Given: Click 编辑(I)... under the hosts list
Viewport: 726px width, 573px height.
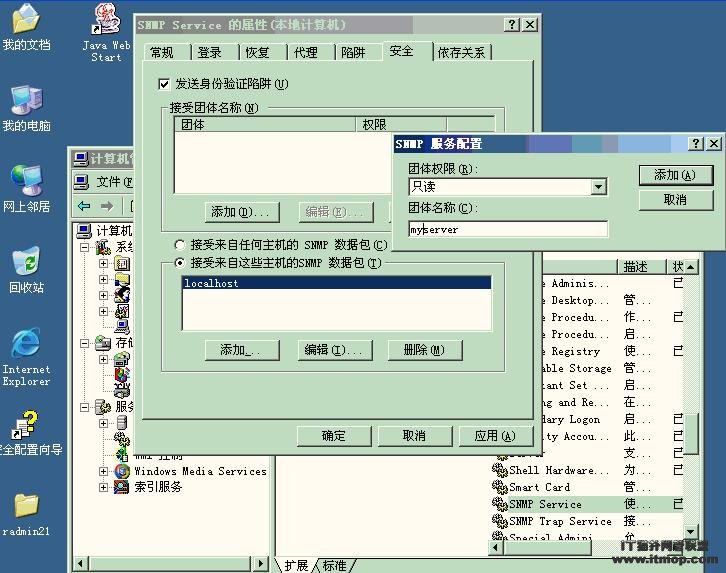Looking at the screenshot, I should 334,350.
